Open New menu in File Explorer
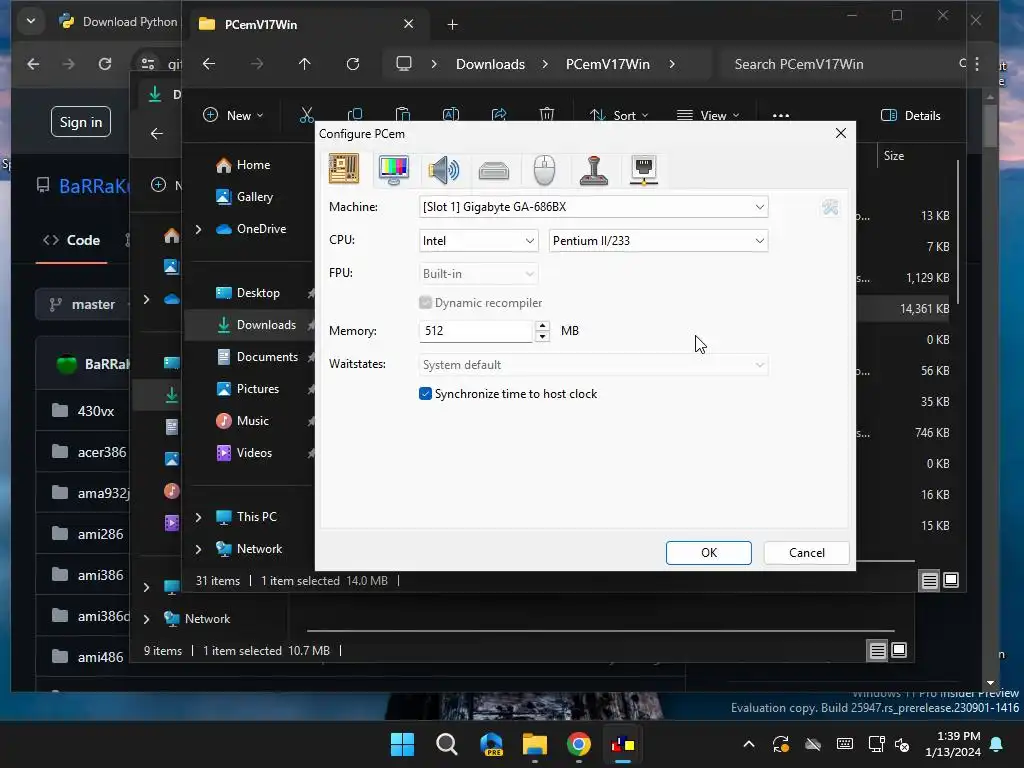This screenshot has width=1024, height=768. click(233, 116)
